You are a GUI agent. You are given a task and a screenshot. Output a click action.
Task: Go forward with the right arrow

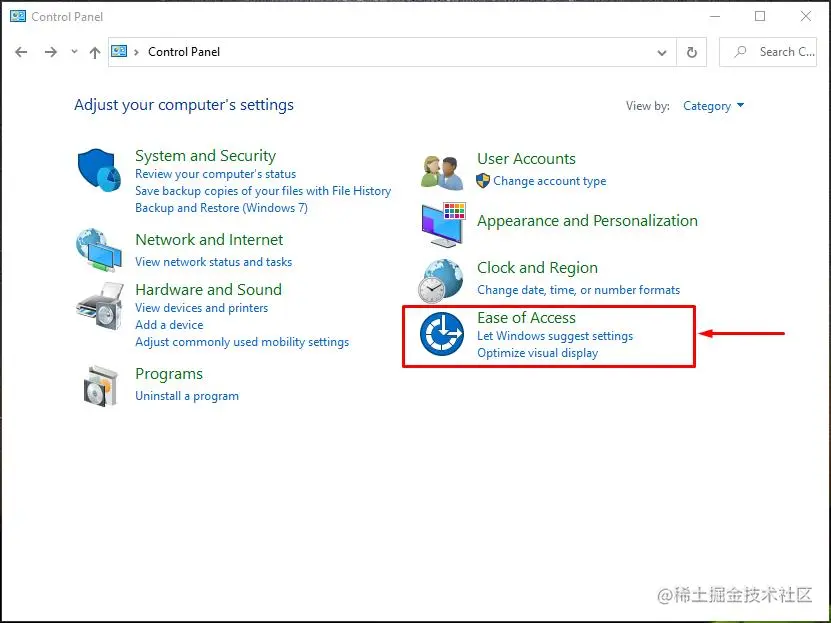tap(51, 52)
